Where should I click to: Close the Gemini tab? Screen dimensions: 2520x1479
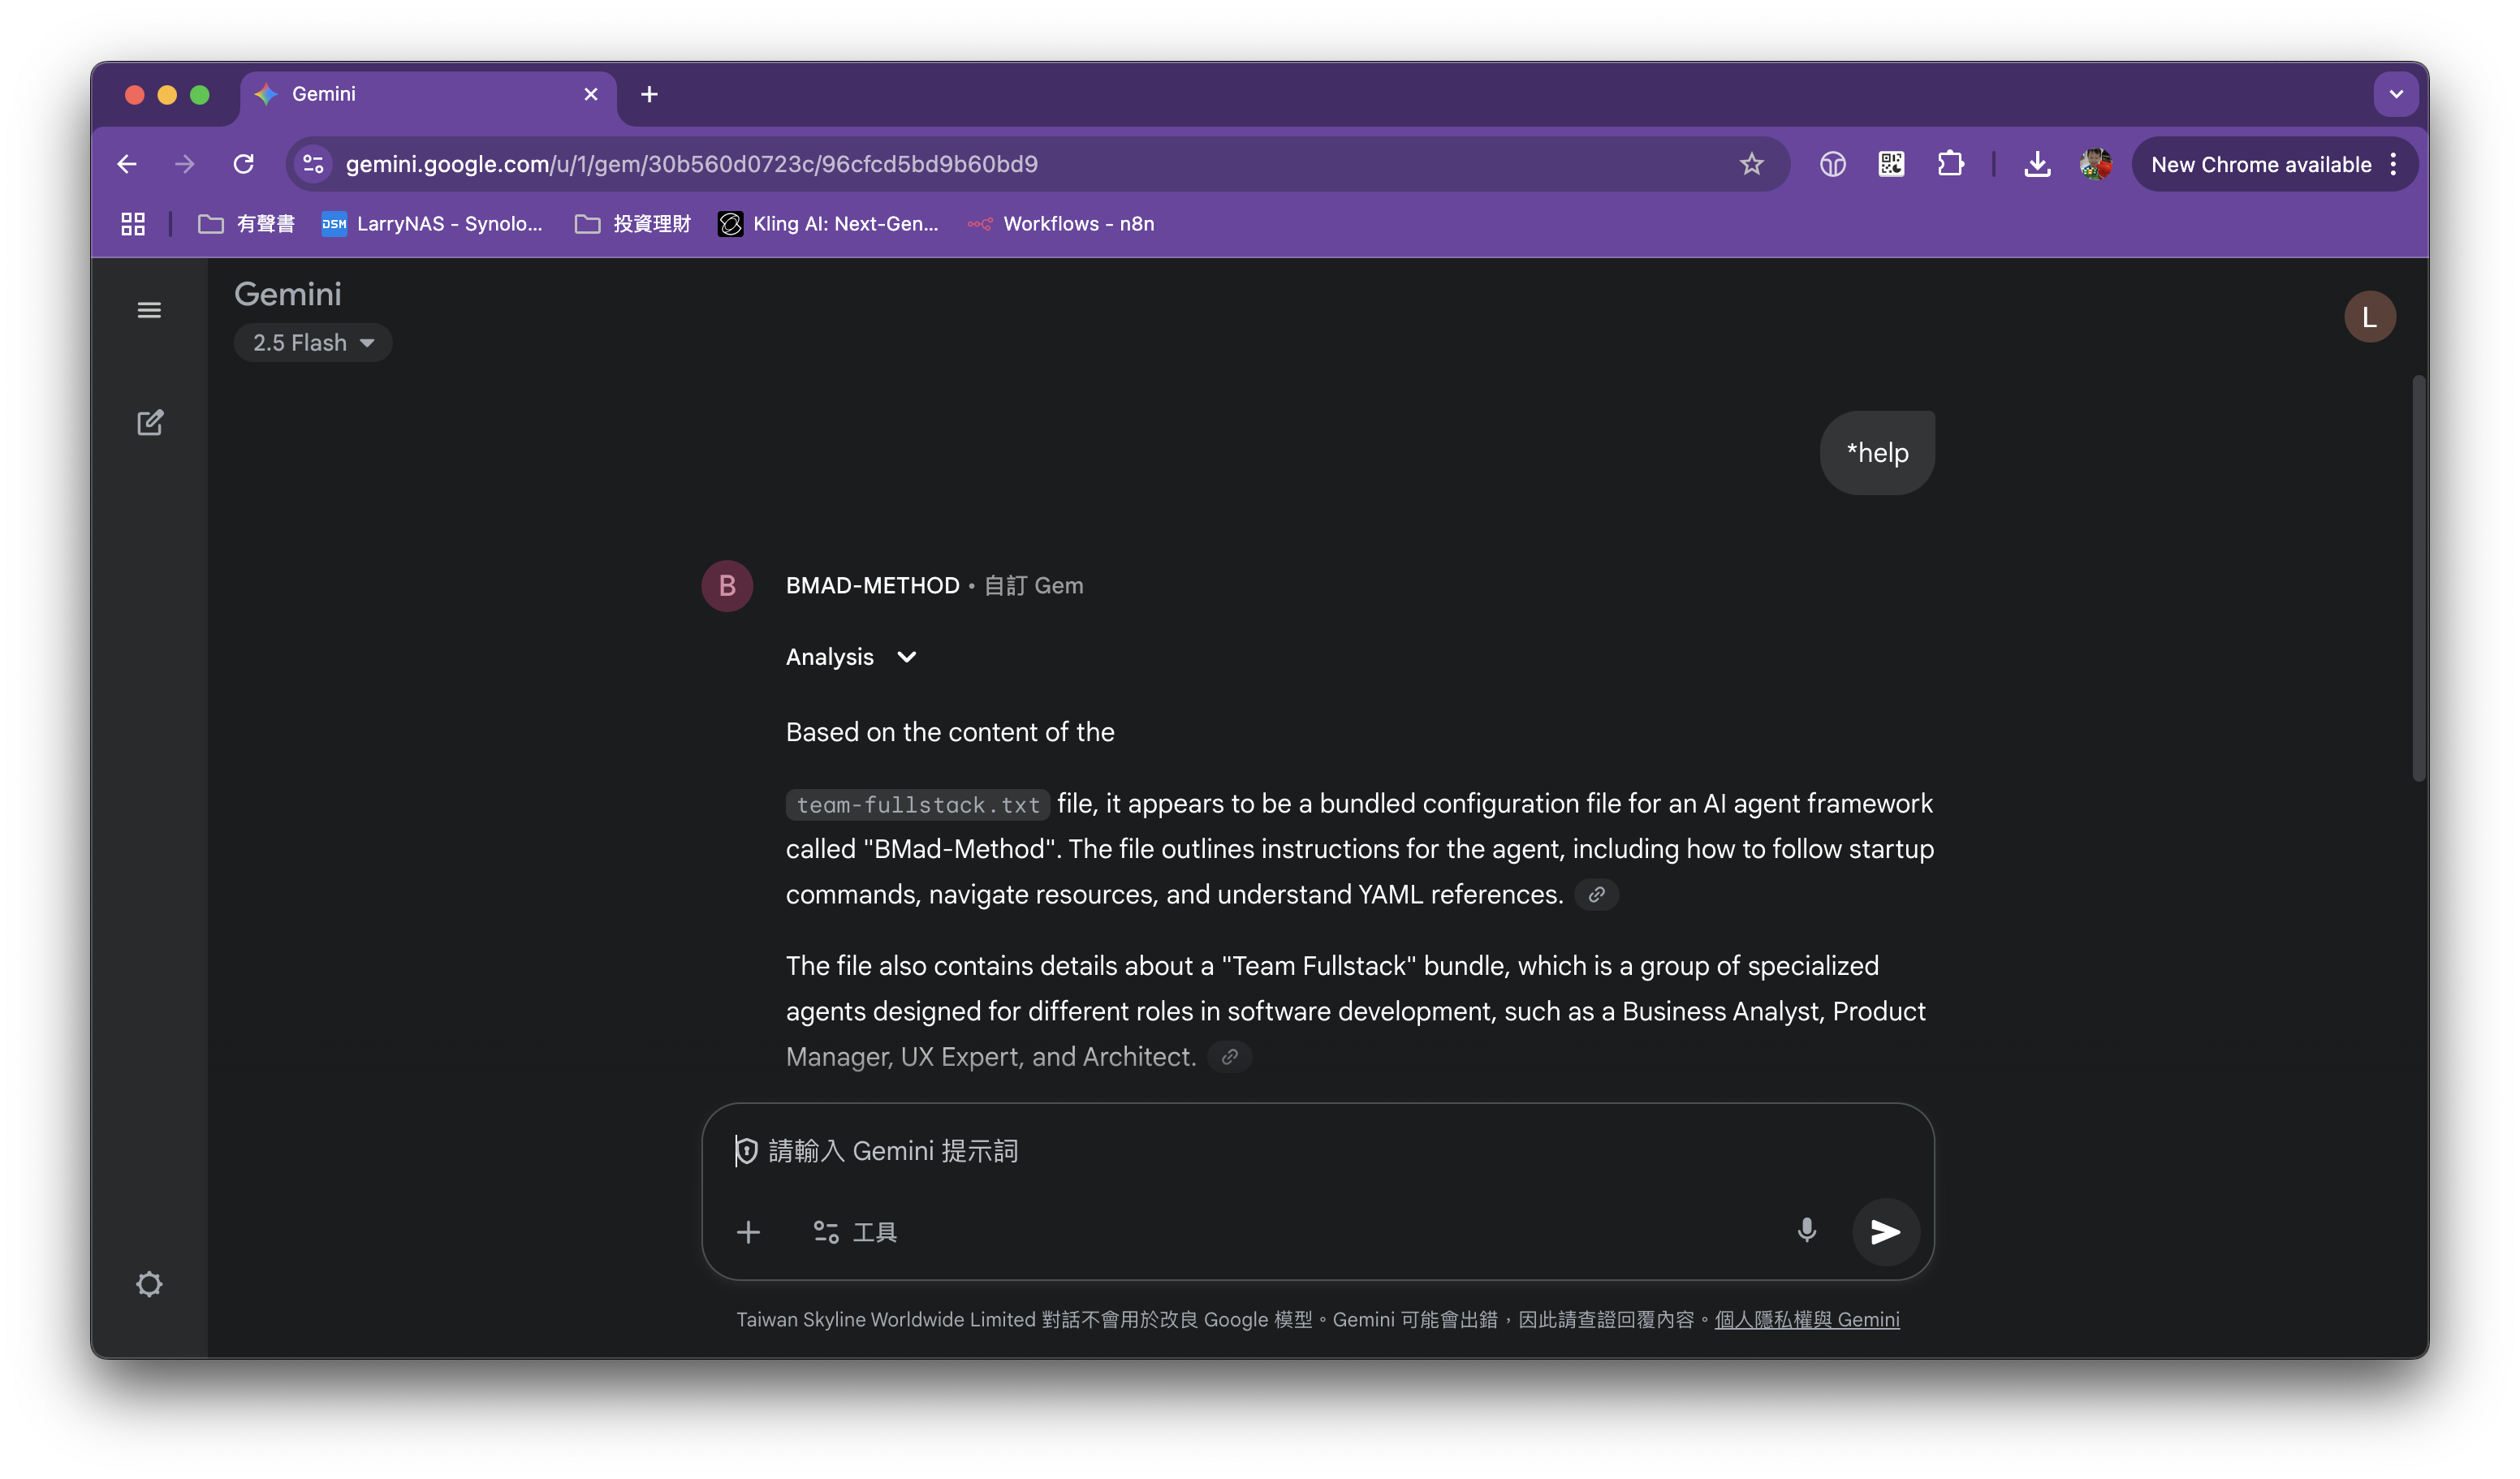pos(591,94)
